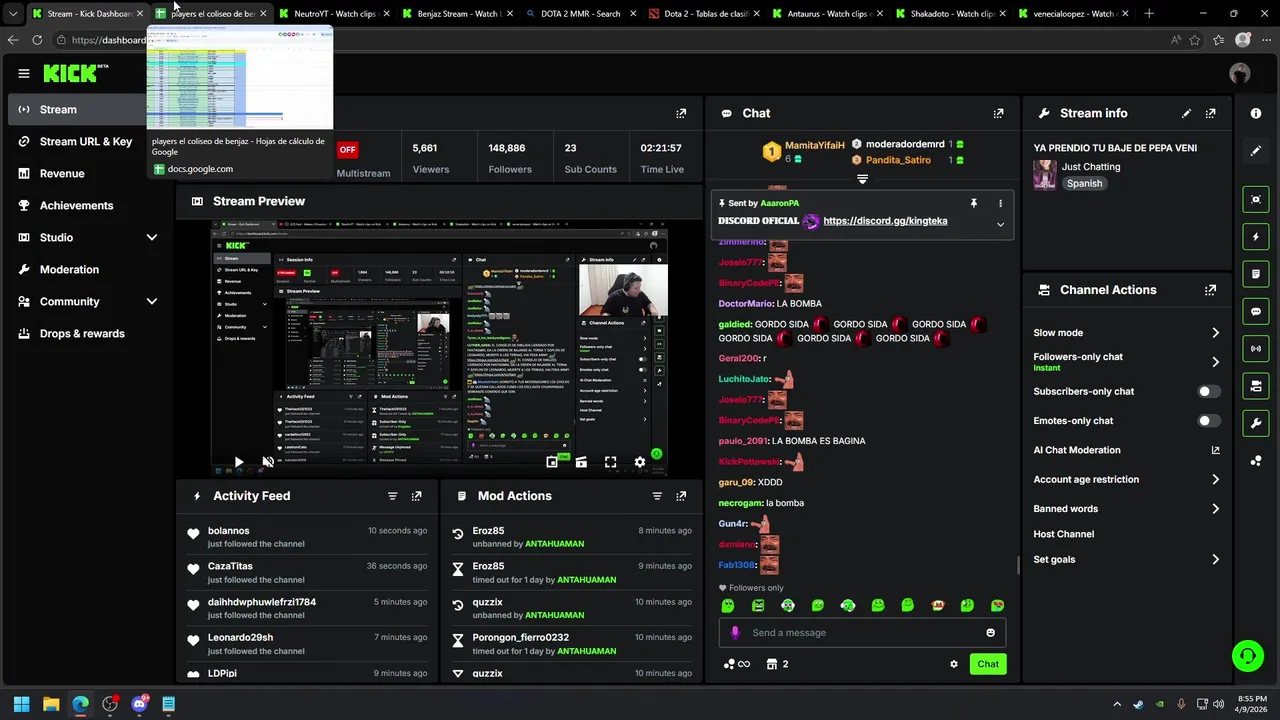Filter the Mod Actions list
The height and width of the screenshot is (720, 1280).
pyautogui.click(x=657, y=496)
